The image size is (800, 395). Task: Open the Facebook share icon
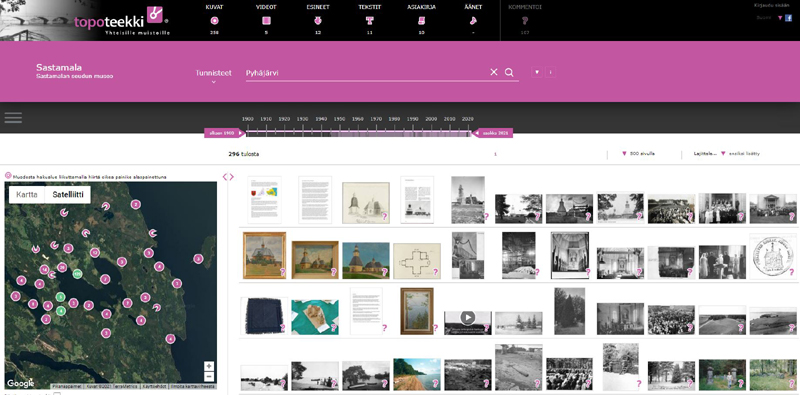(788, 18)
